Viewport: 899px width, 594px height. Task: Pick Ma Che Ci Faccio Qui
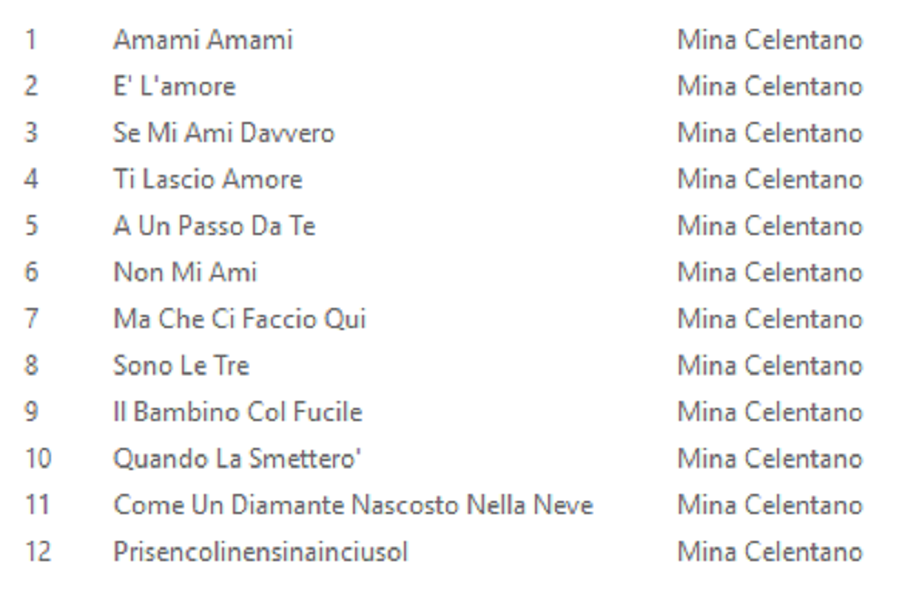click(239, 319)
